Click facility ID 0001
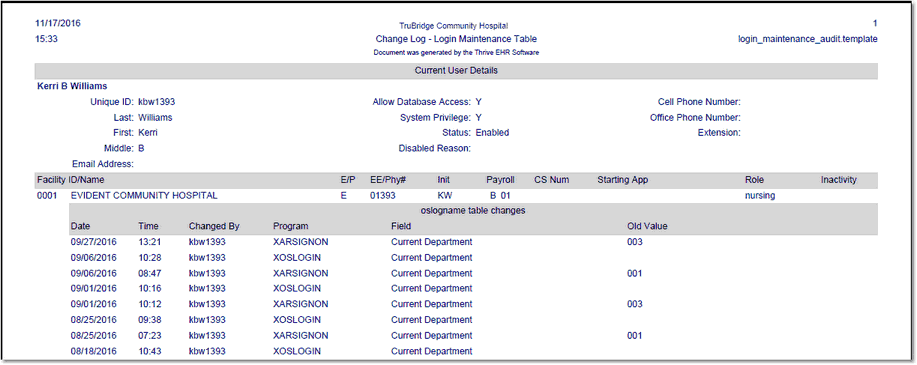The height and width of the screenshot is (365, 917). [47, 196]
